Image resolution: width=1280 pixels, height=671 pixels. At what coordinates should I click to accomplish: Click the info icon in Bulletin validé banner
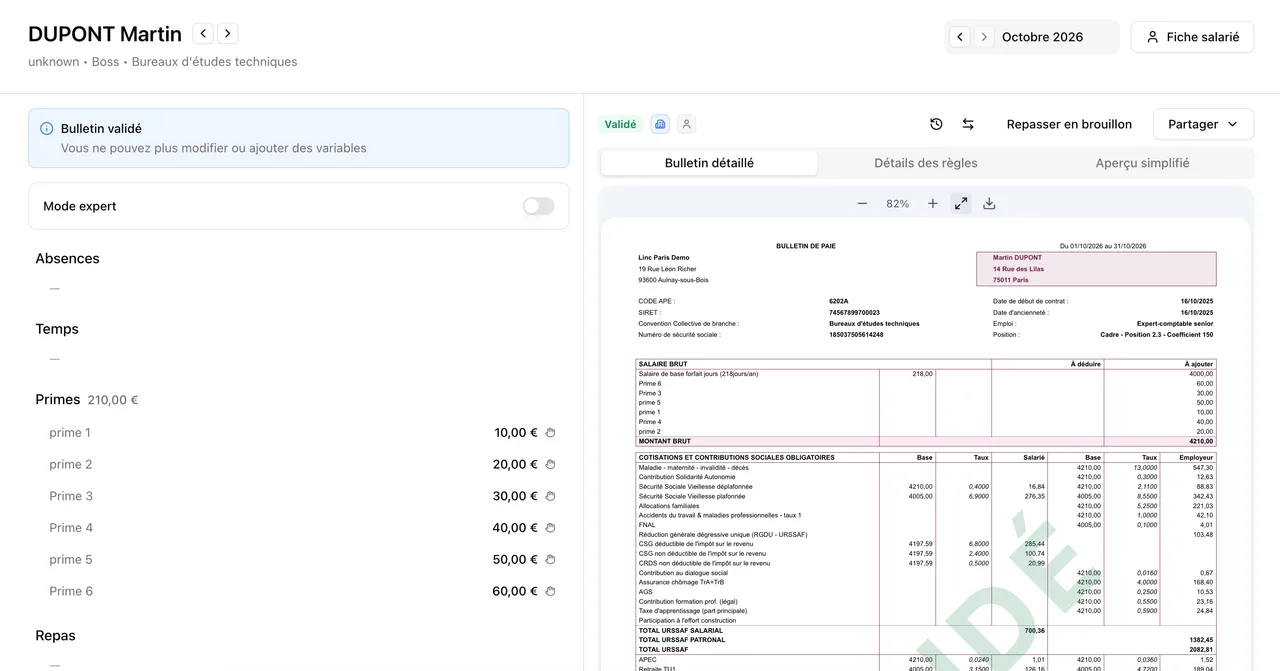click(47, 129)
